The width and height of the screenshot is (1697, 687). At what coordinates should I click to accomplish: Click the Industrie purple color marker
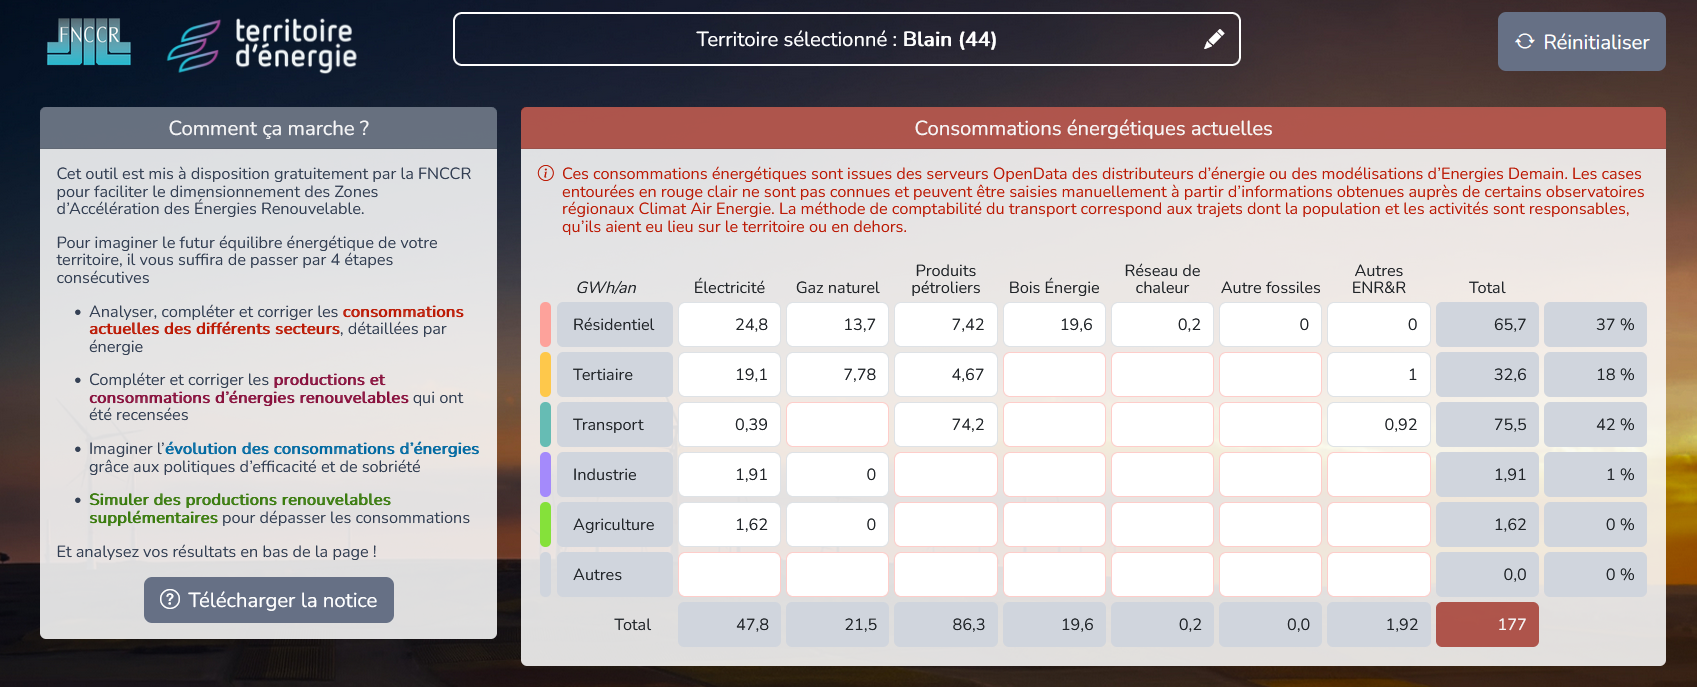tap(545, 475)
